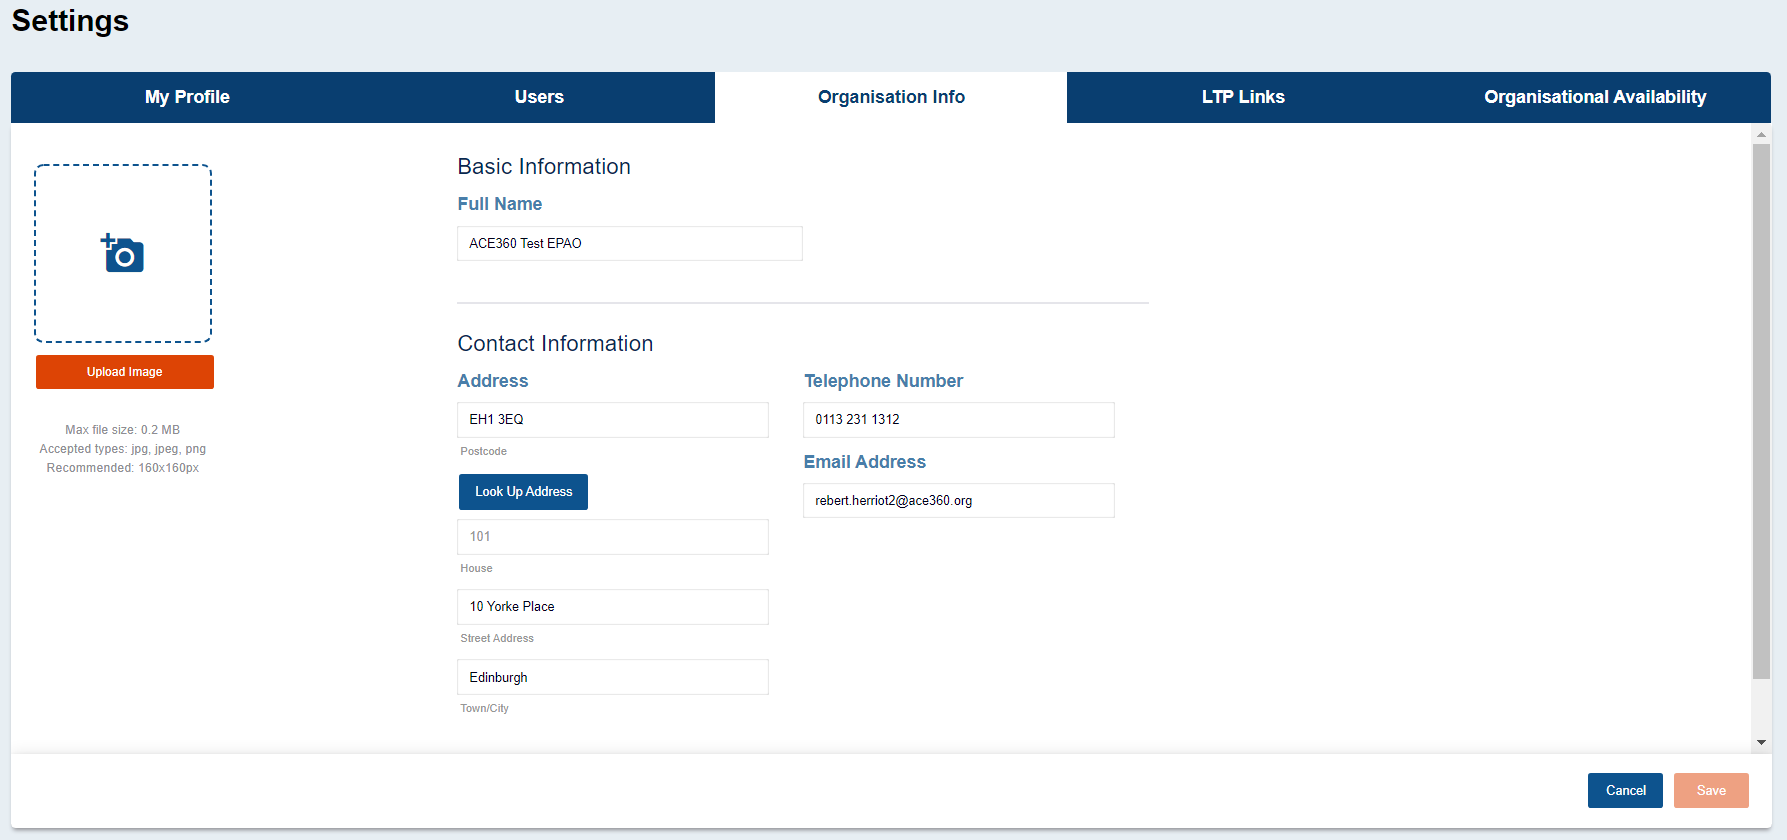Viewport: 1787px width, 840px height.
Task: Click into the House number field
Action: (613, 537)
